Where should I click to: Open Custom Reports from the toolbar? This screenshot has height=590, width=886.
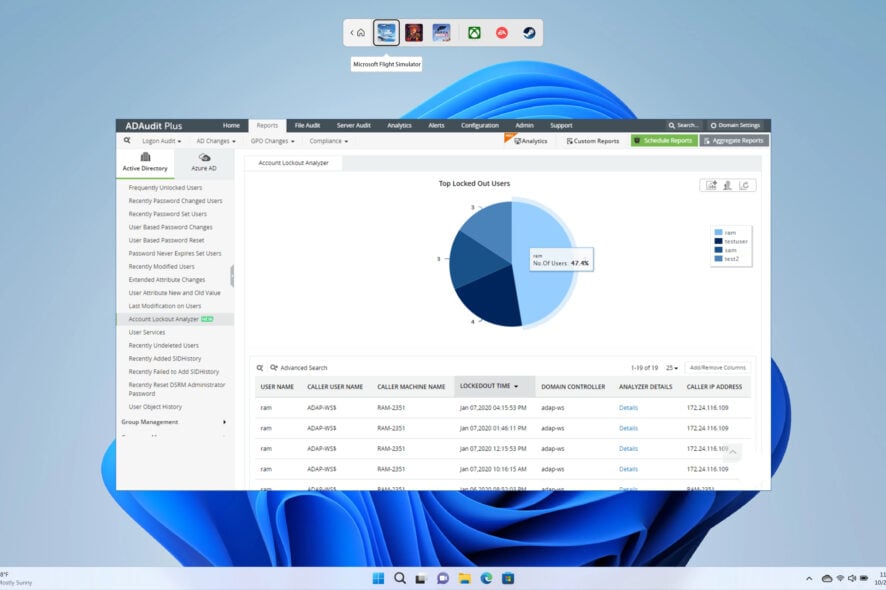(x=593, y=141)
